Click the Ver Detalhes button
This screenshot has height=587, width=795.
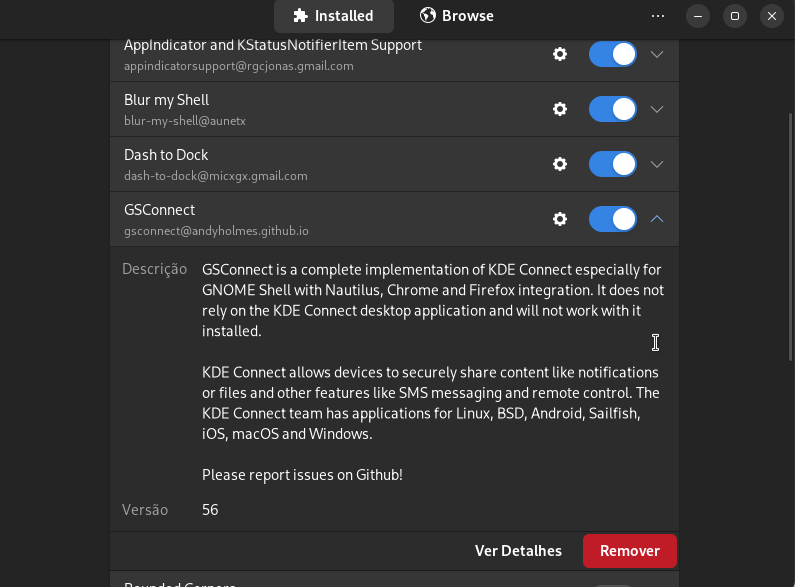518,551
